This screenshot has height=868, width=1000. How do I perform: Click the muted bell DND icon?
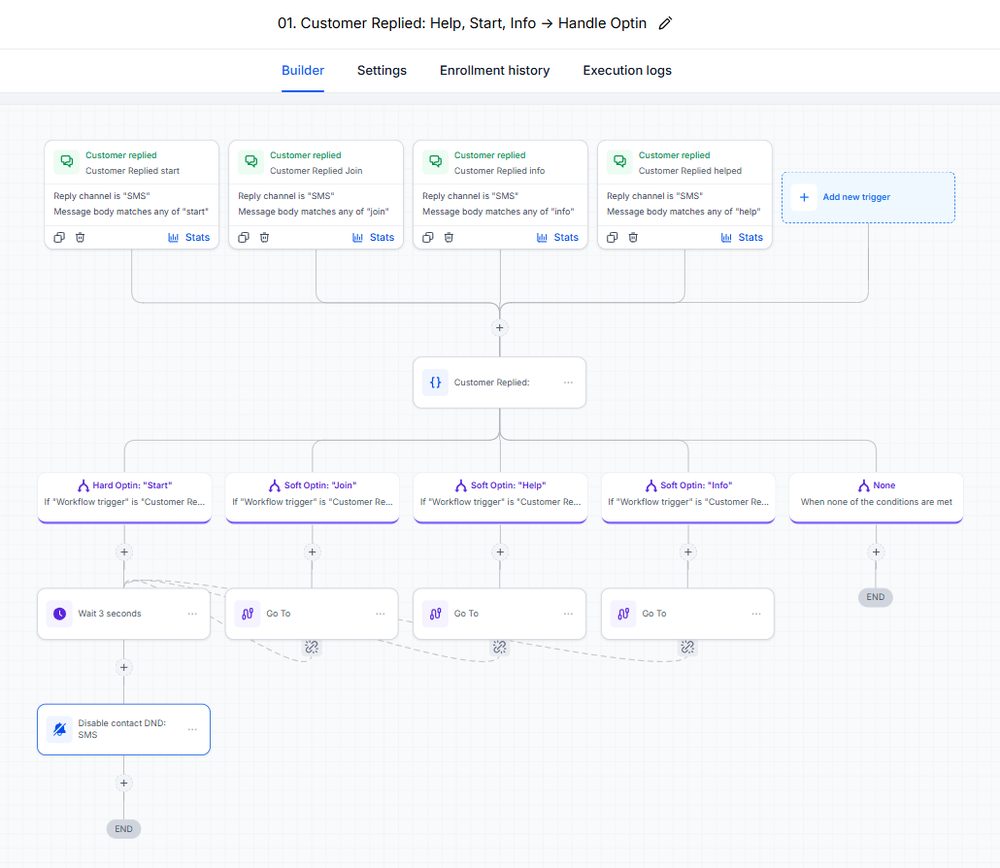[x=59, y=729]
